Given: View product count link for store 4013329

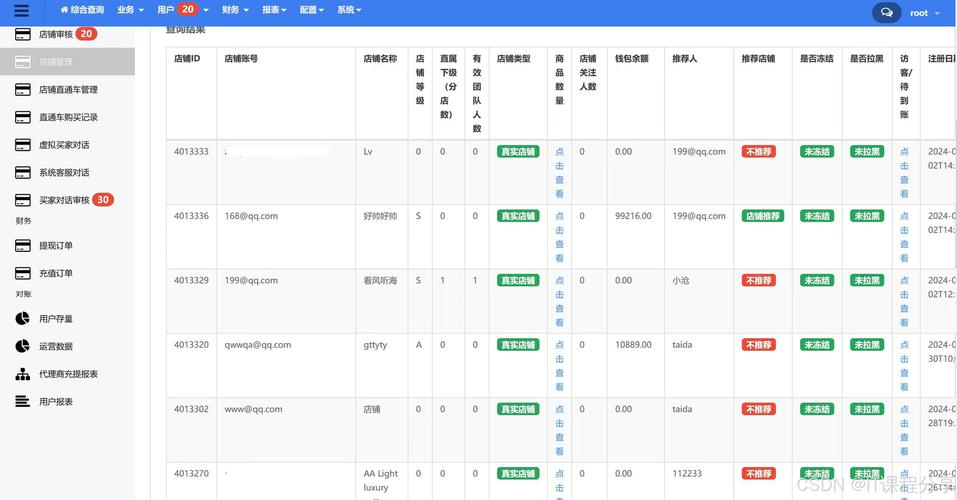Looking at the screenshot, I should 559,302.
